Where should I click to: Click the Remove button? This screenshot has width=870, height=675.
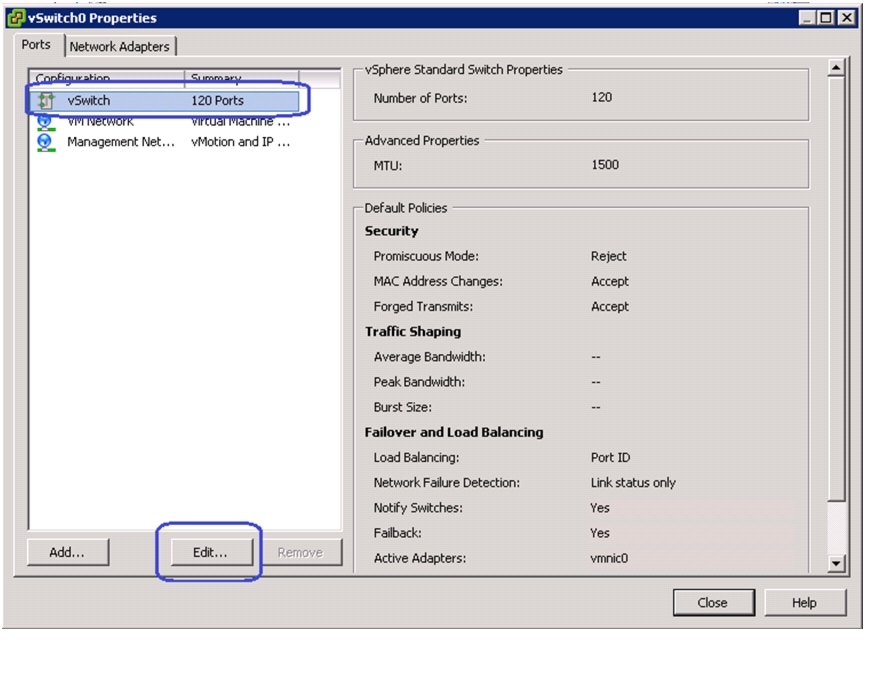click(301, 552)
